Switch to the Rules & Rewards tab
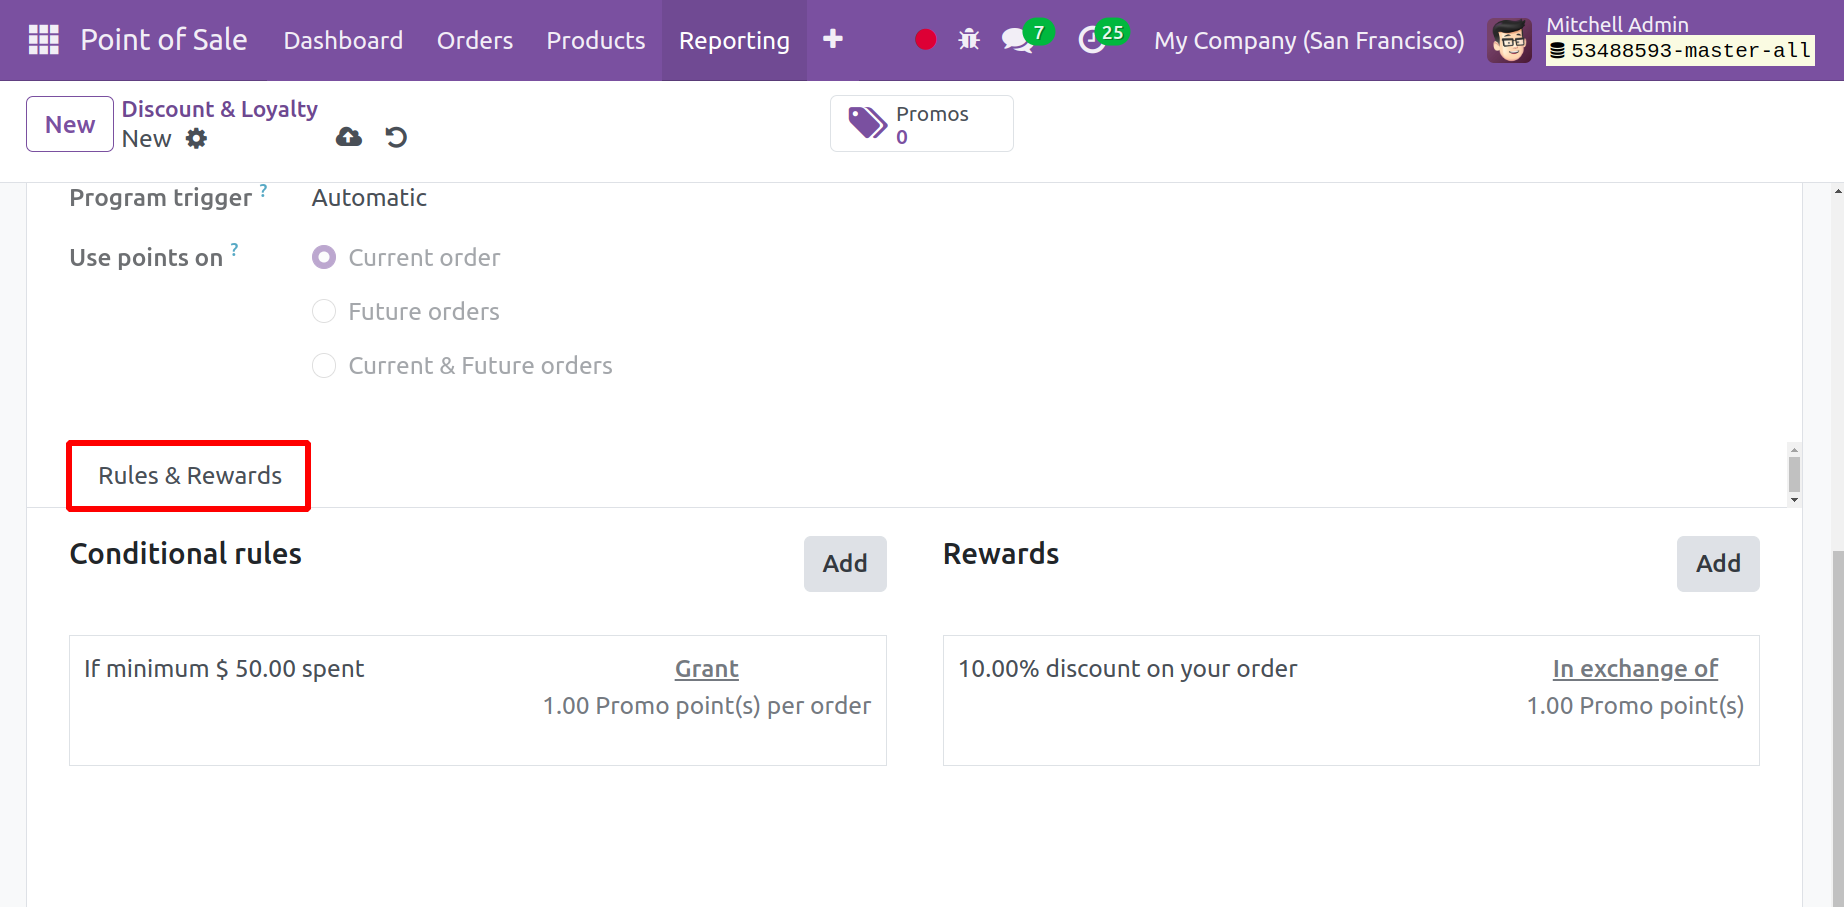Viewport: 1844px width, 907px height. (189, 476)
